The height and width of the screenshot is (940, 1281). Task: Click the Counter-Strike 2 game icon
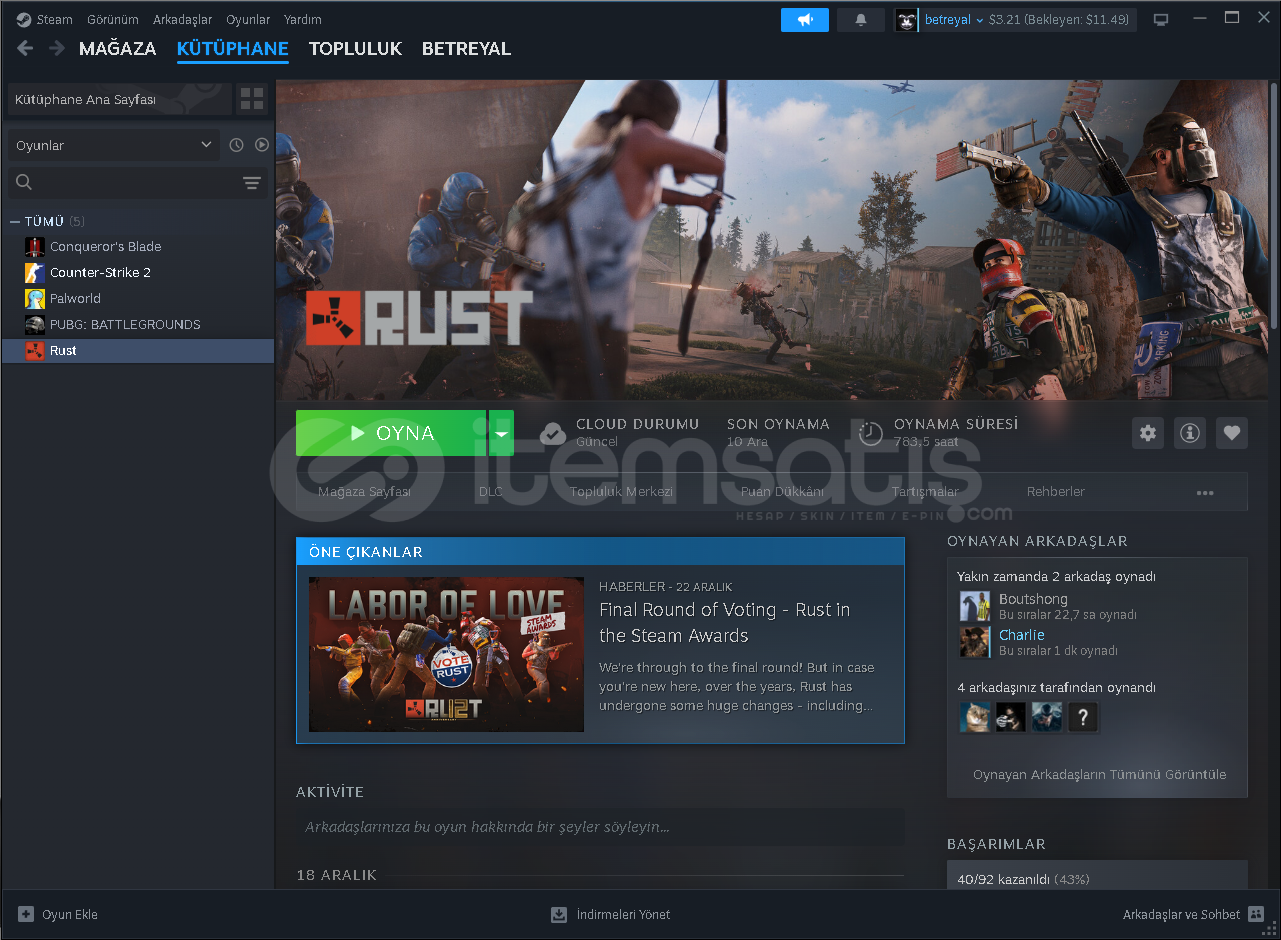pyautogui.click(x=35, y=272)
